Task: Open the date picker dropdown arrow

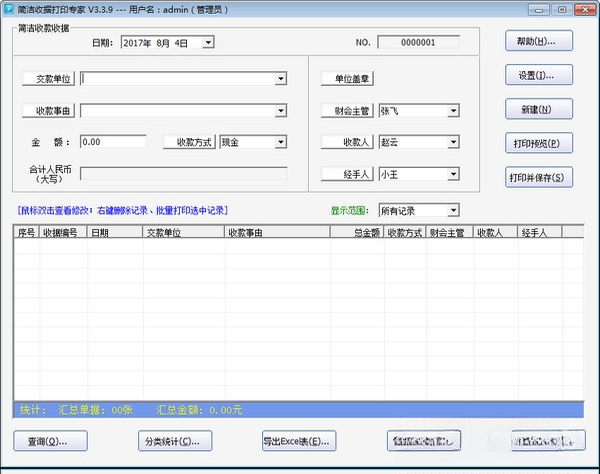Action: pos(208,42)
